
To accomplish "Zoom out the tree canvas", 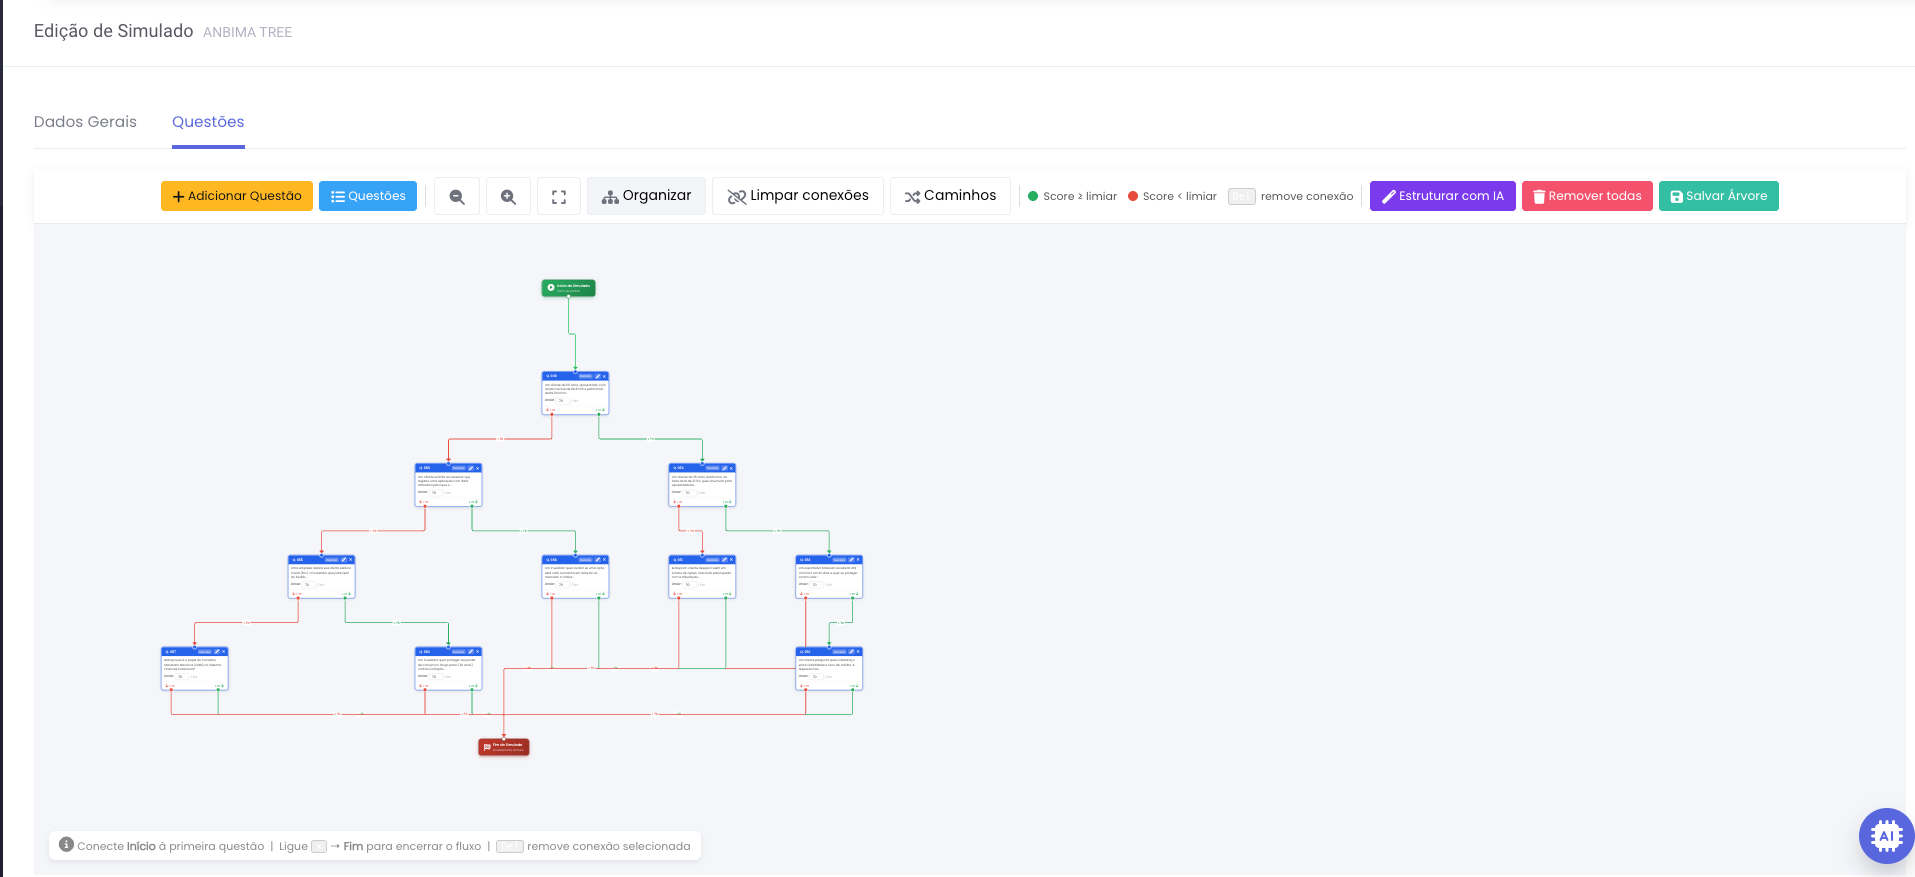I will click(x=457, y=197).
